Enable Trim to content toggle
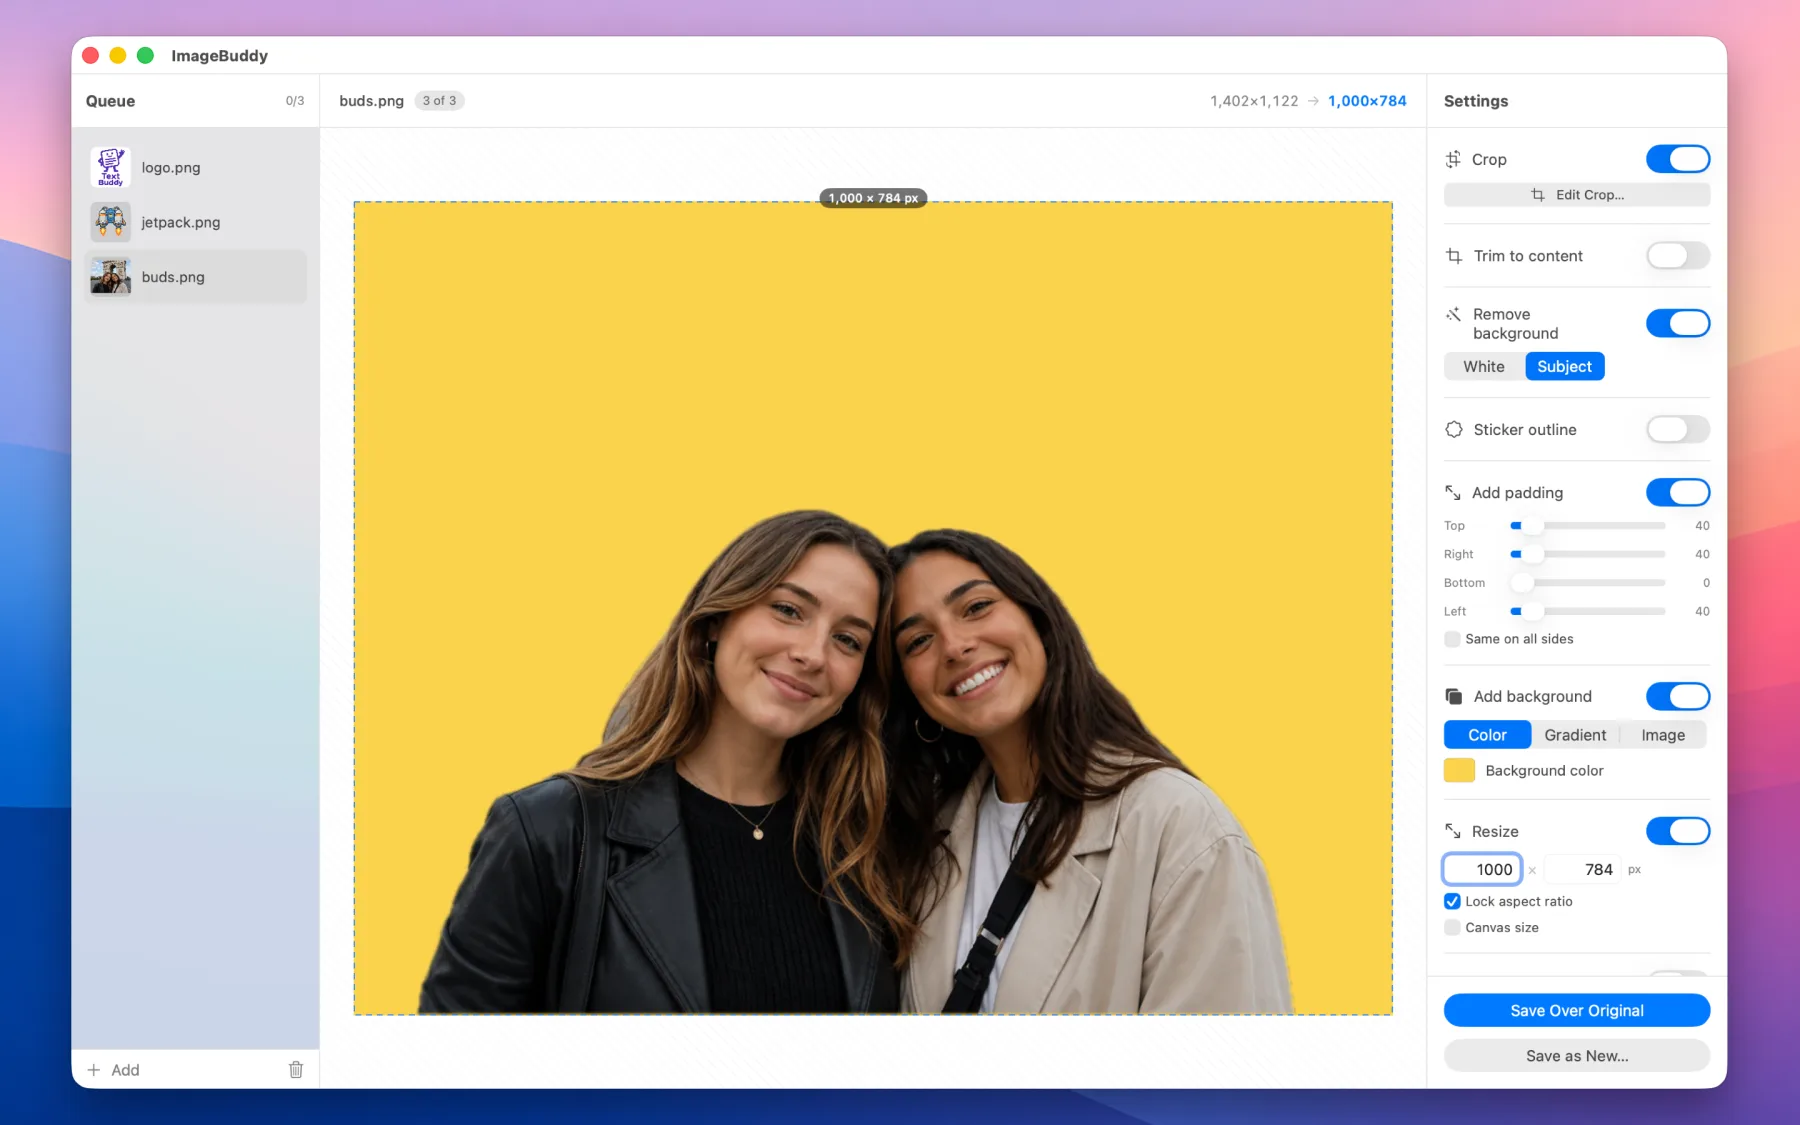This screenshot has width=1800, height=1125. click(x=1677, y=256)
